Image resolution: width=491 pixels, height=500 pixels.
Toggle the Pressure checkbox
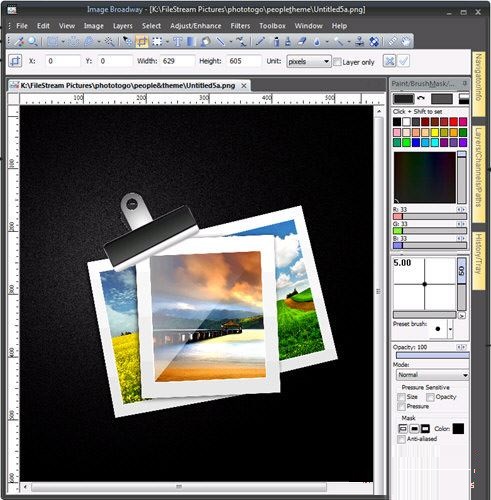[x=402, y=407]
